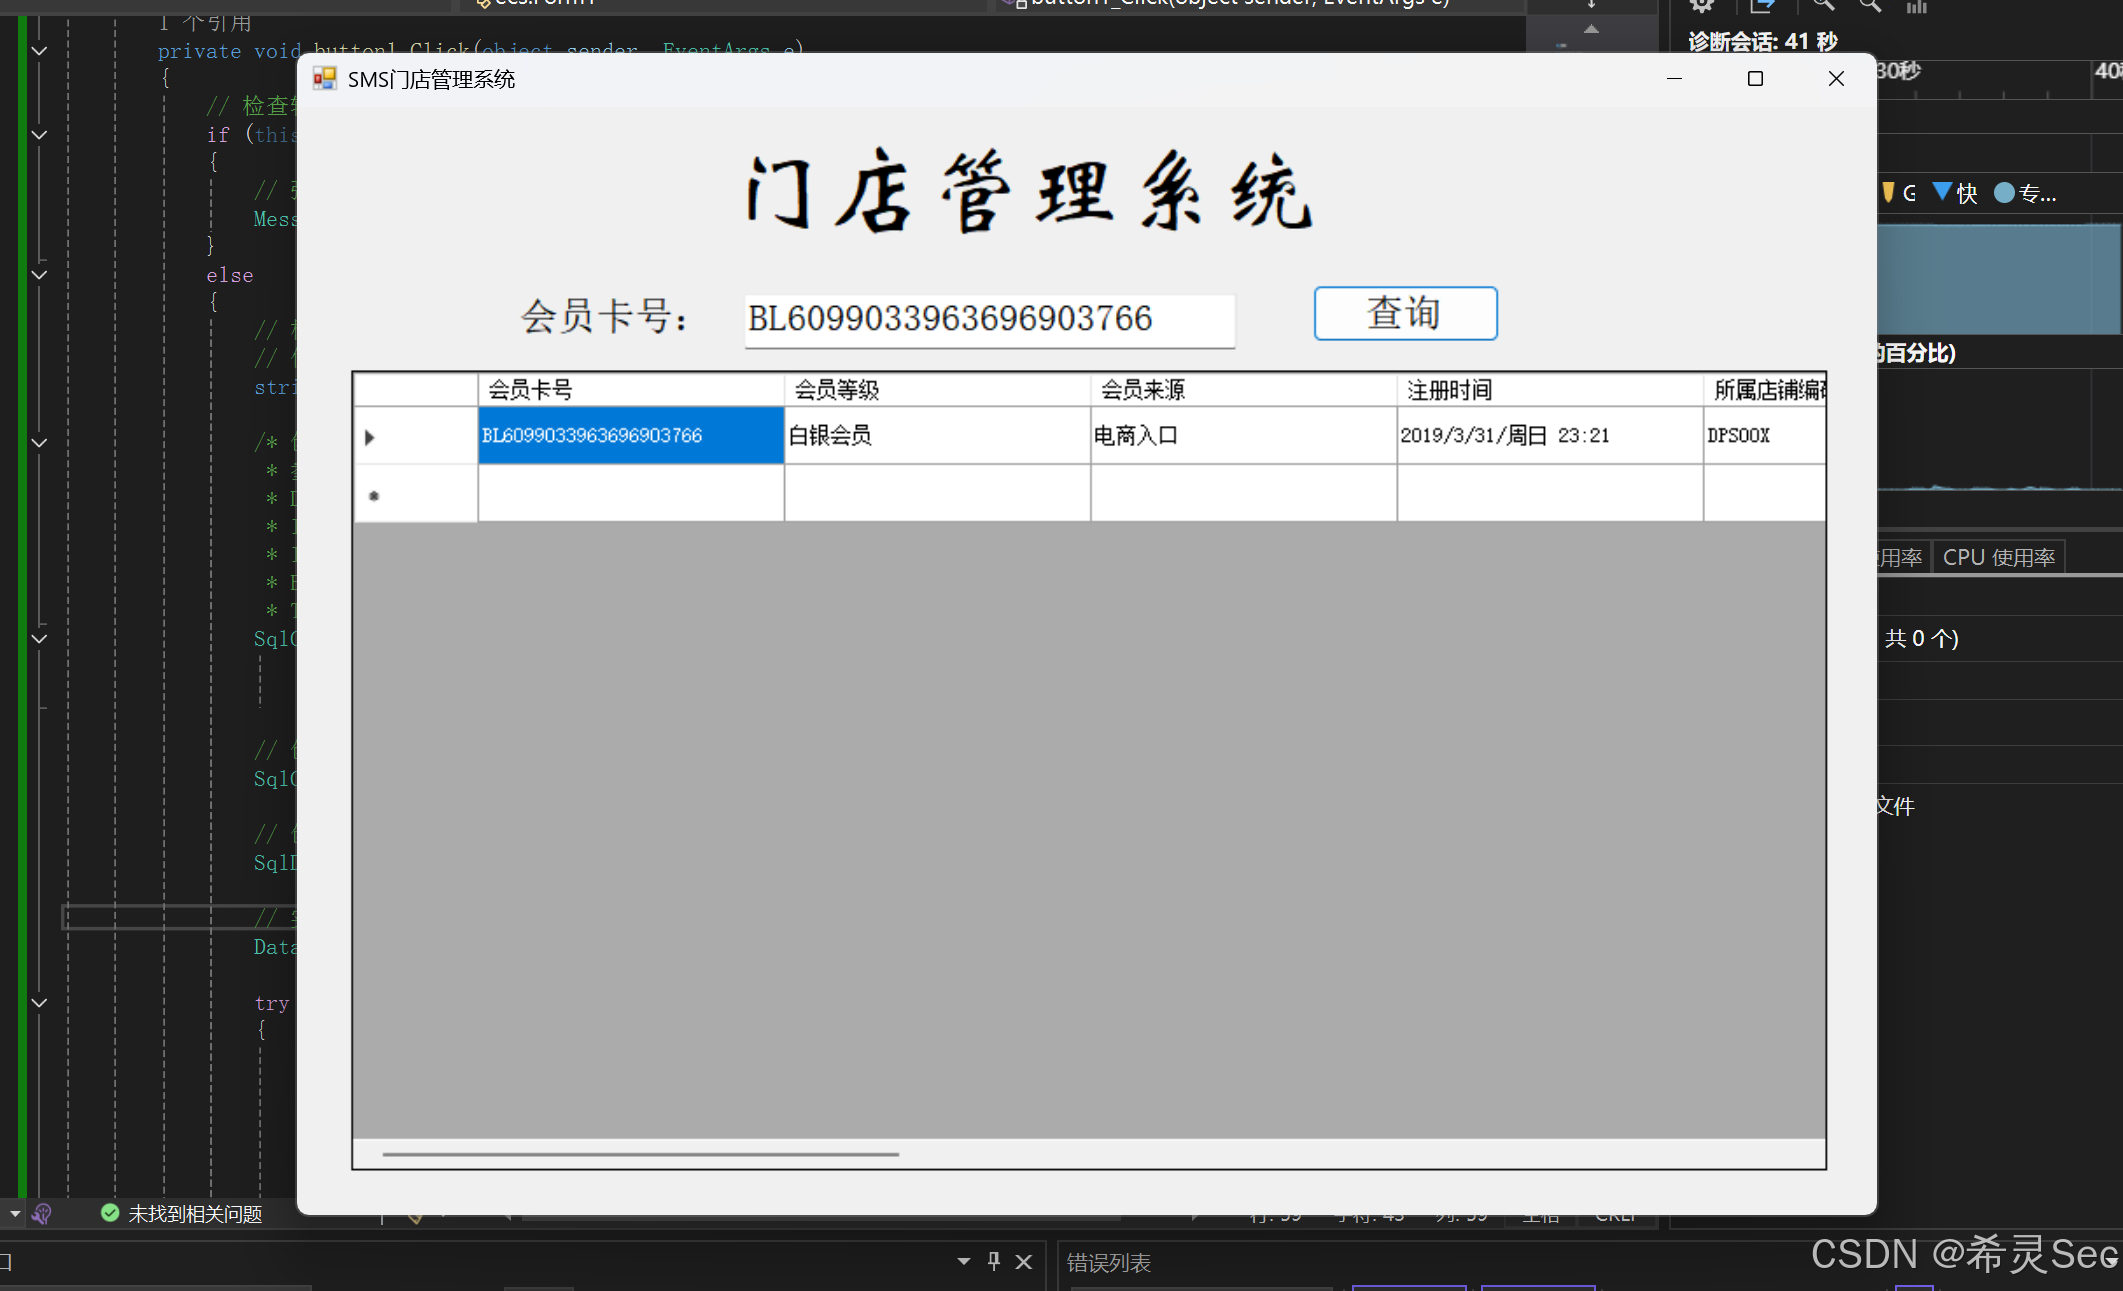Click green checkmark 未找到相关问题 status
Viewport: 2123px width, 1291px height.
point(181,1214)
